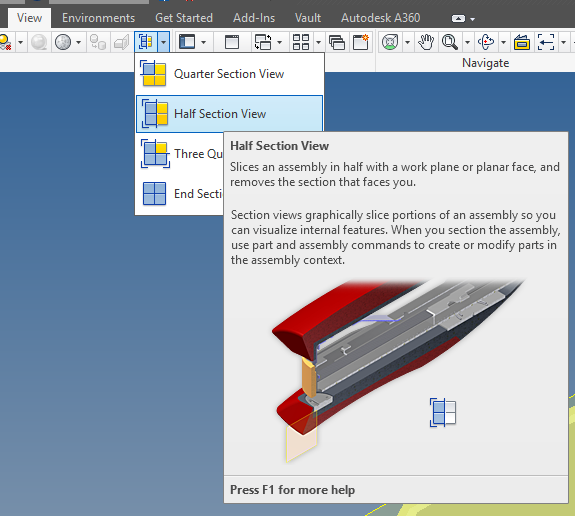The width and height of the screenshot is (575, 516).
Task: Expand the Zoom tool dropdown arrow
Action: tap(467, 42)
